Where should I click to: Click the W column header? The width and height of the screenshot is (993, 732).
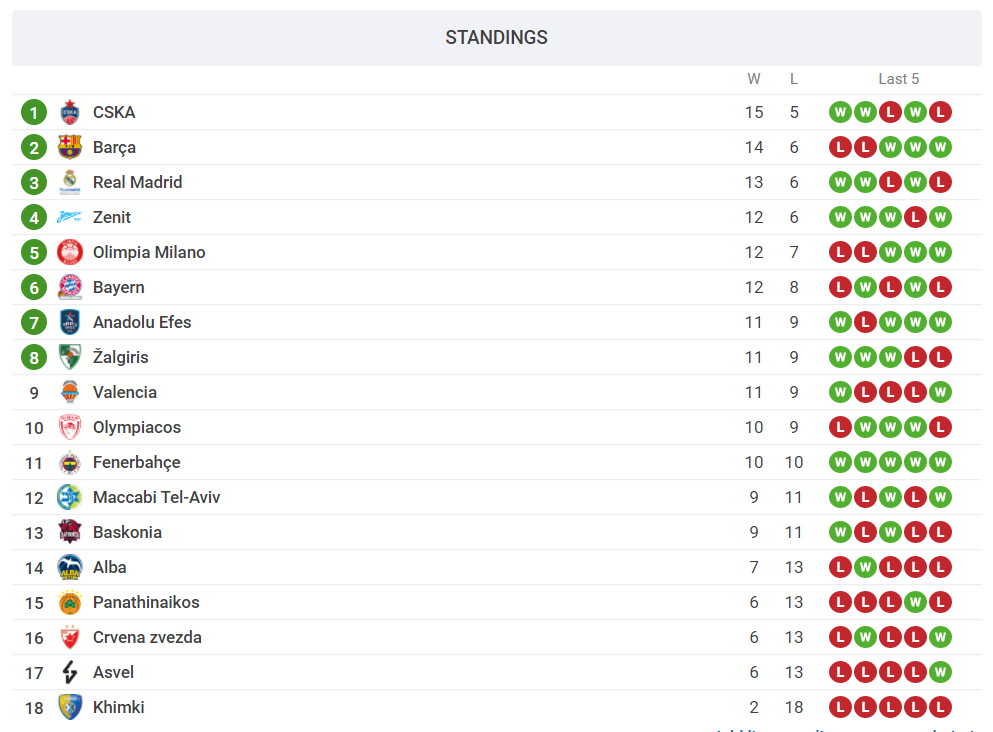(754, 79)
